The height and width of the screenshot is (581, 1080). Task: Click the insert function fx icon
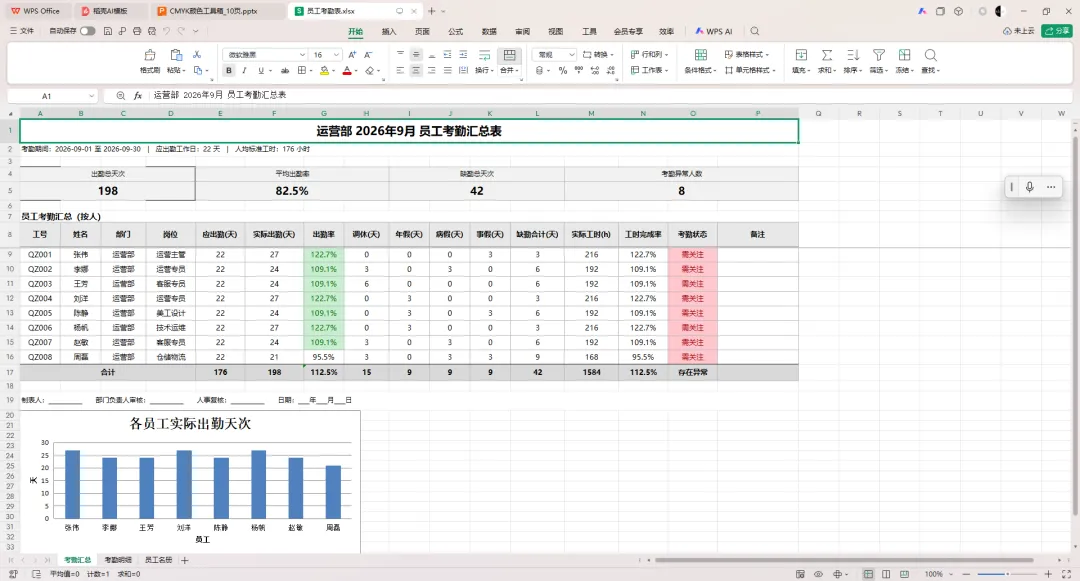tap(138, 96)
